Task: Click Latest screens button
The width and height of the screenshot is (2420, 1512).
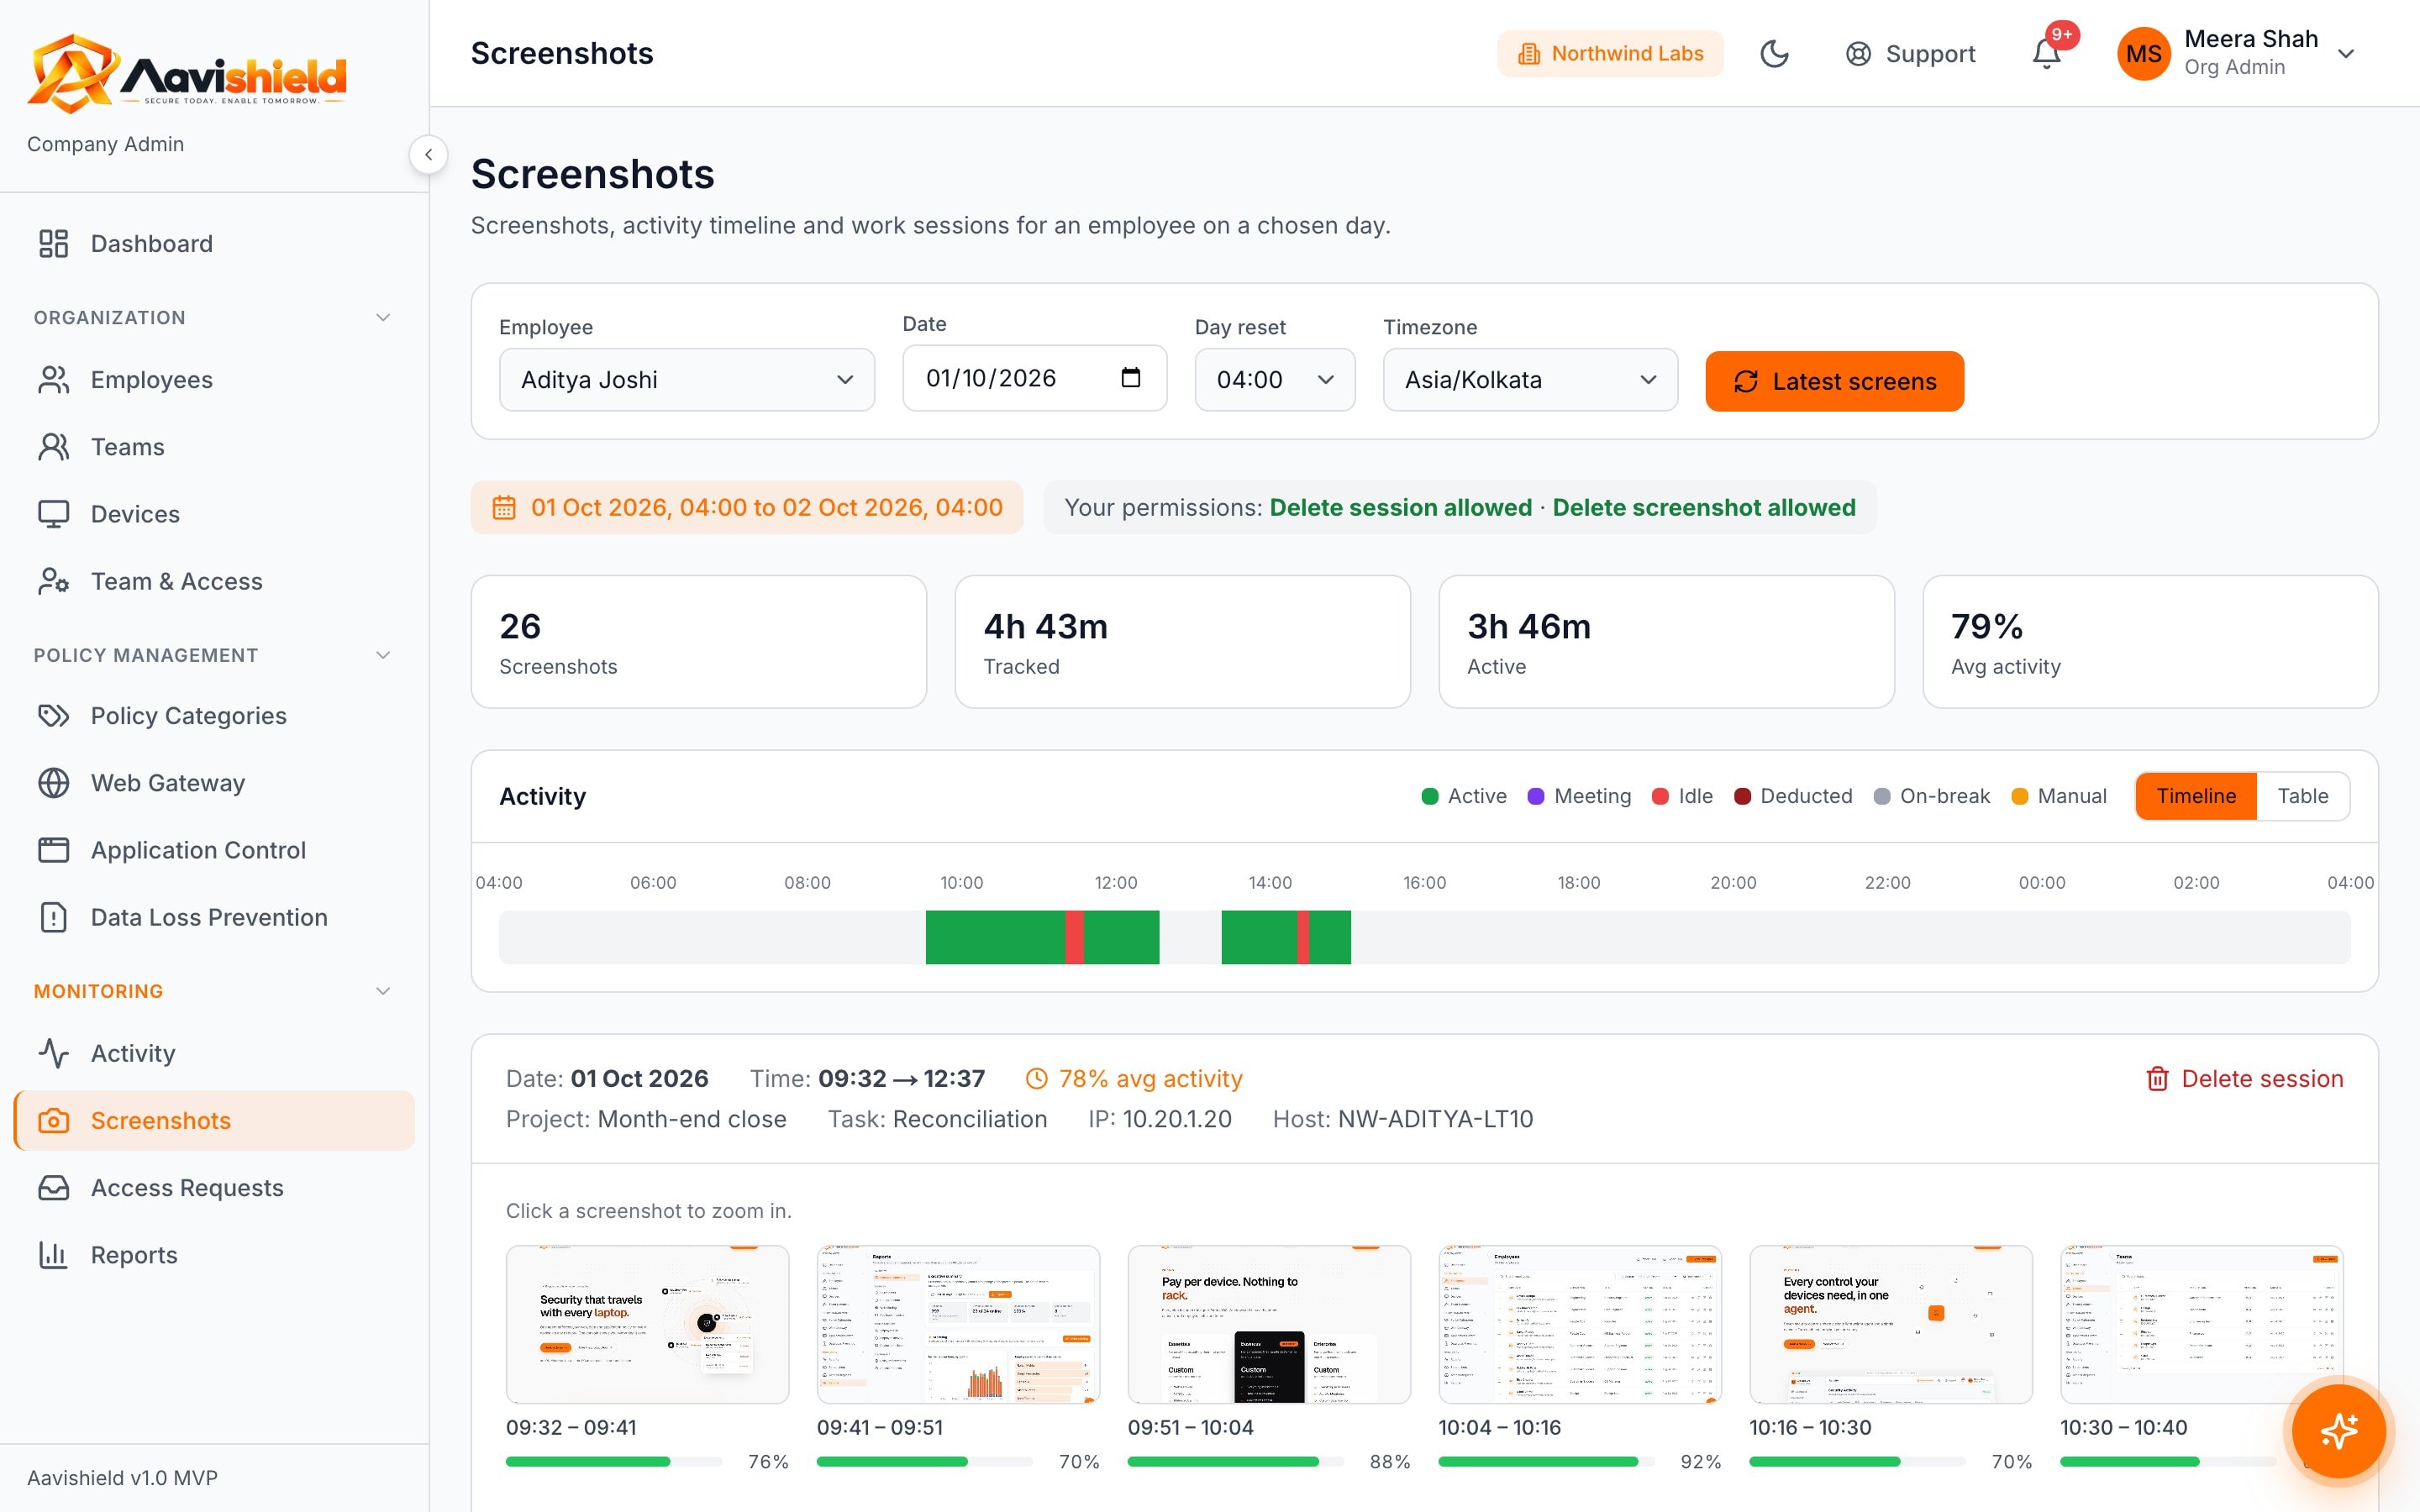Action: pyautogui.click(x=1834, y=381)
